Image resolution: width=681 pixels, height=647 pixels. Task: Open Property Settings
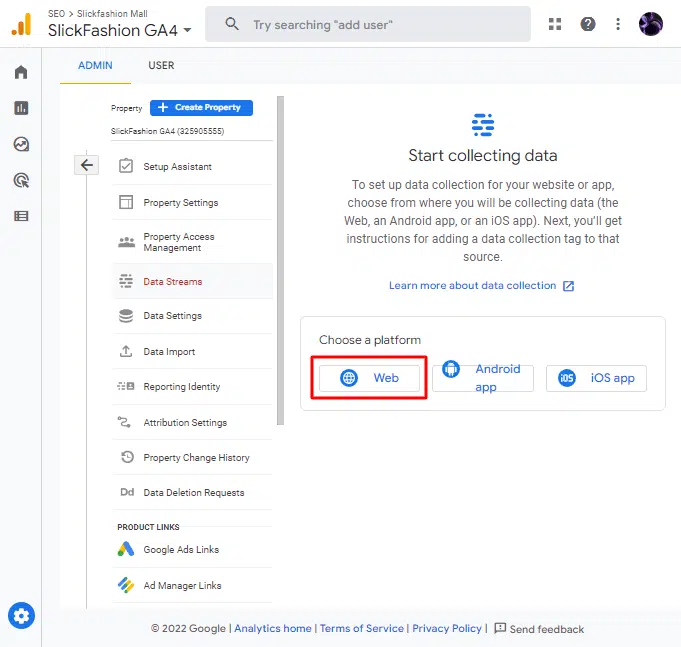point(192,202)
